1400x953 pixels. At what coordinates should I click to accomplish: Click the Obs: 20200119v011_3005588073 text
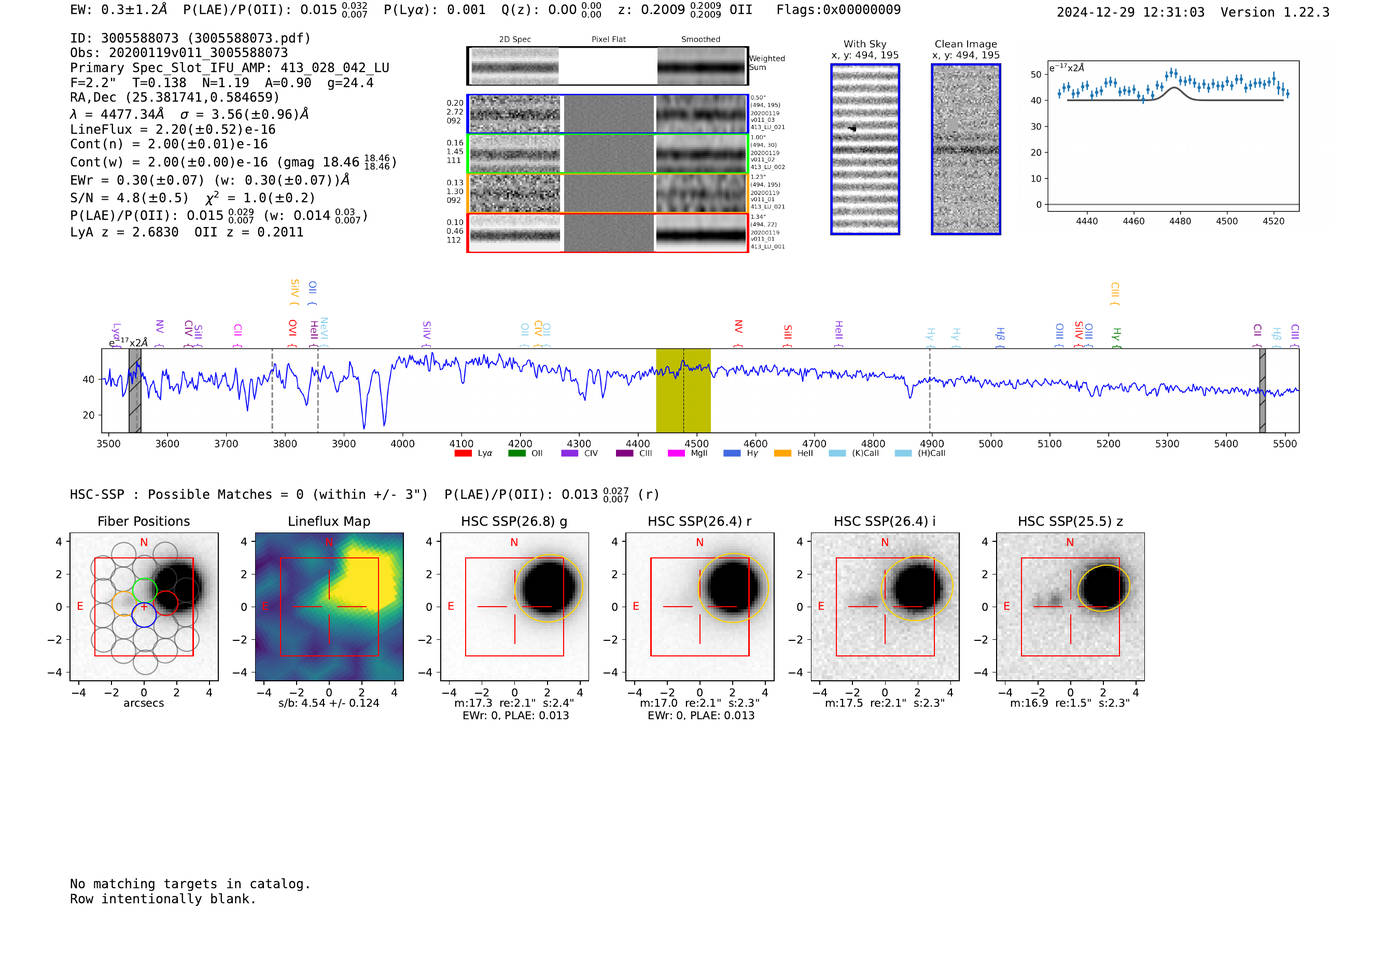point(179,53)
